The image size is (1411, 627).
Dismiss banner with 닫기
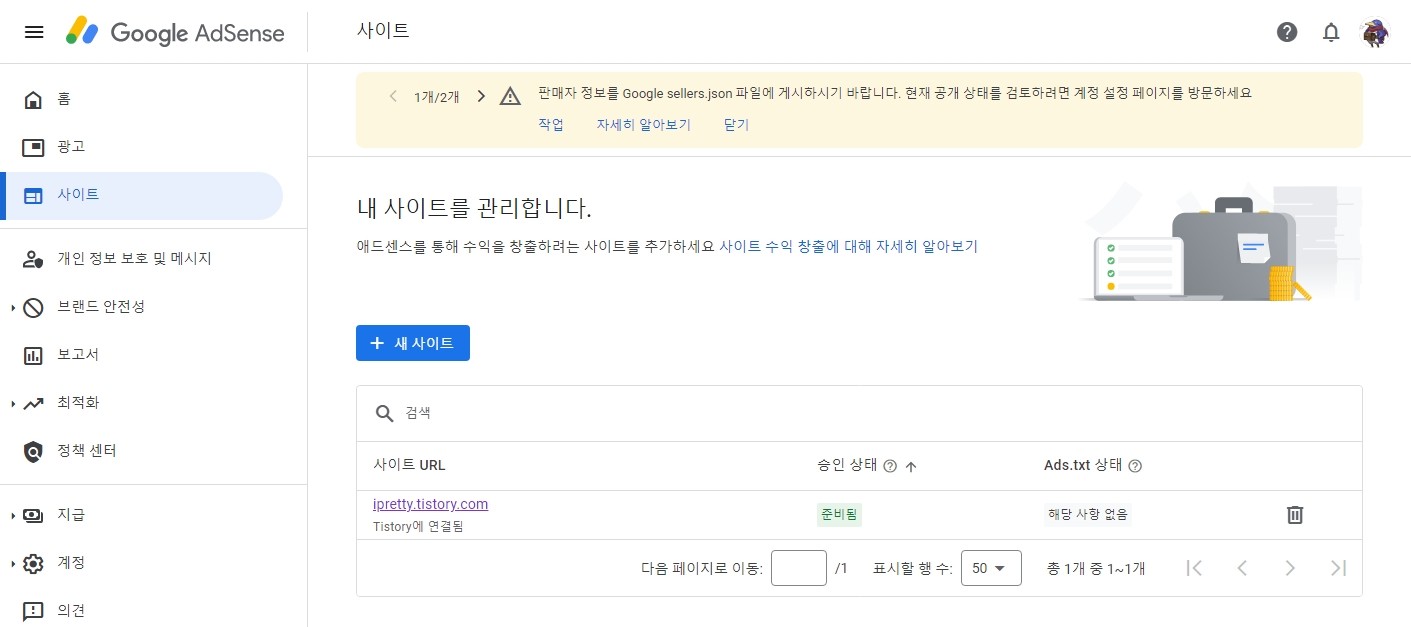(x=736, y=125)
